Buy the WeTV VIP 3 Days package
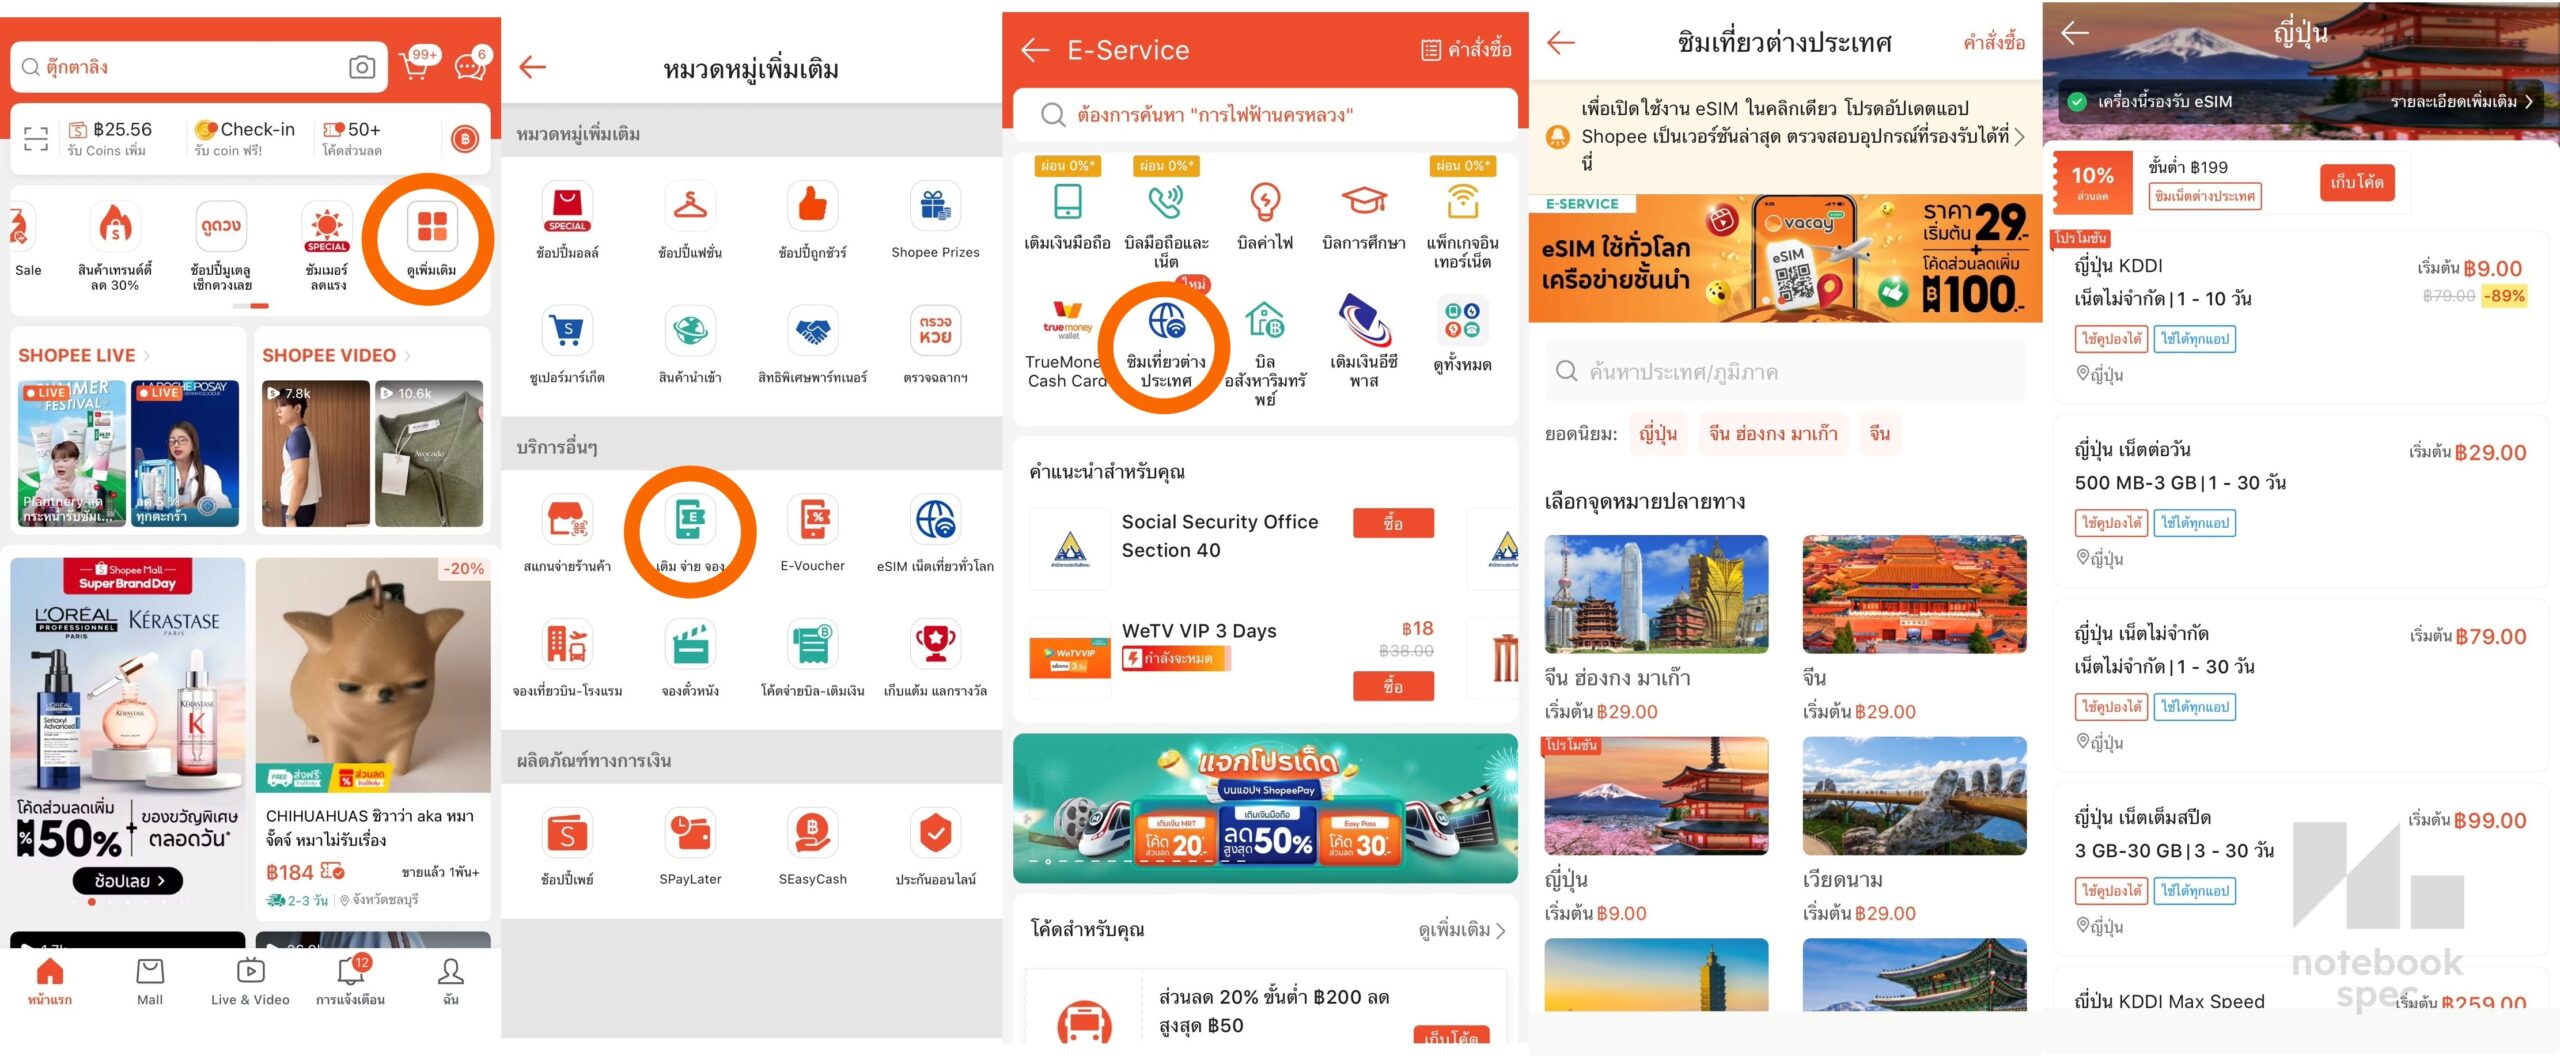This screenshot has width=2560, height=1056. coord(1393,686)
